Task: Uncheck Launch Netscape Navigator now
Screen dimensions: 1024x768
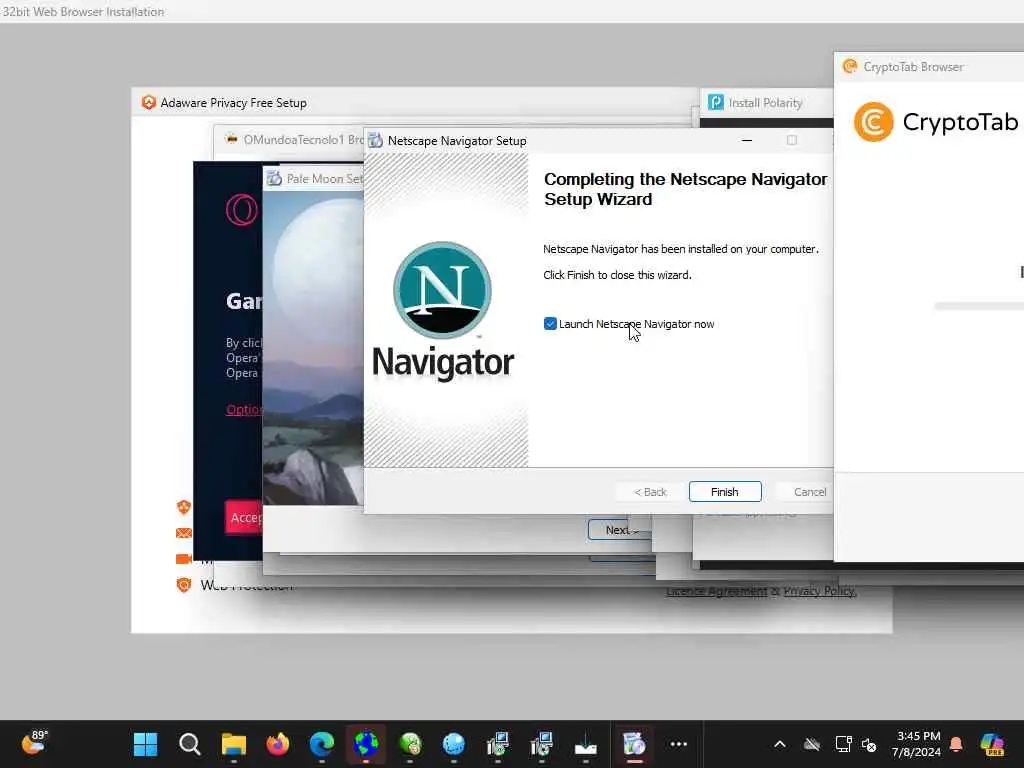Action: 550,324
